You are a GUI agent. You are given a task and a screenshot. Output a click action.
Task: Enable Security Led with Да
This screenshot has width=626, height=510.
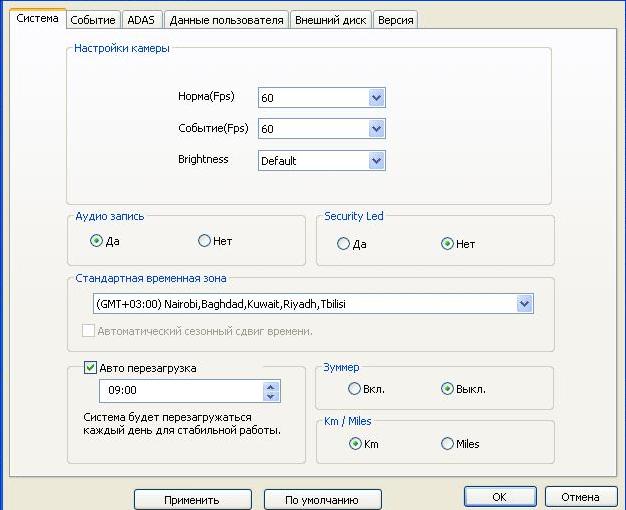[344, 244]
